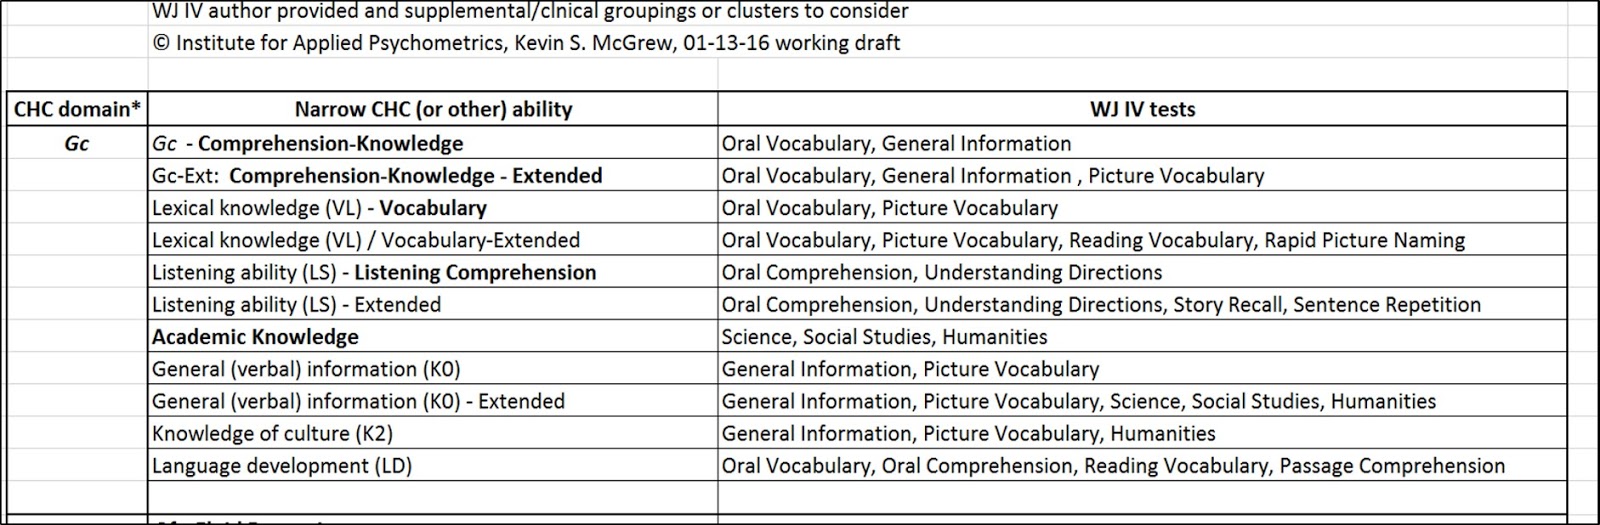Select the "WJ IV author provided" title cell

pos(530,11)
